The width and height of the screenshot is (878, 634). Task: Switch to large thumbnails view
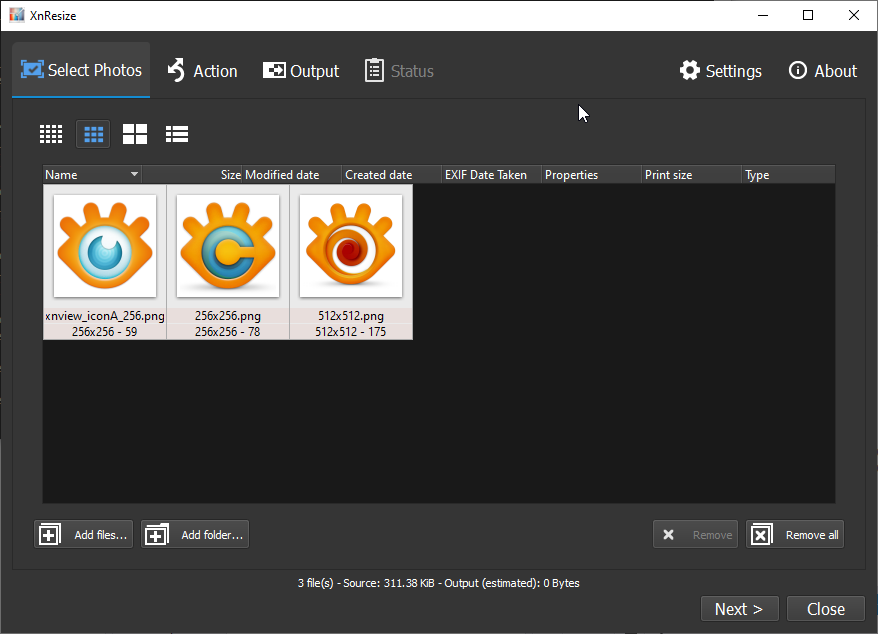(135, 133)
